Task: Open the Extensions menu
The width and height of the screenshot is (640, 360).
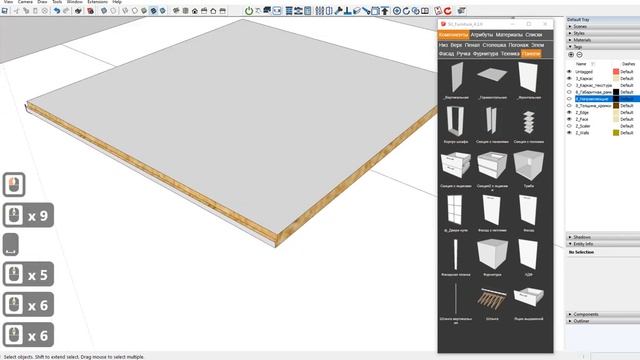Action: (x=98, y=2)
